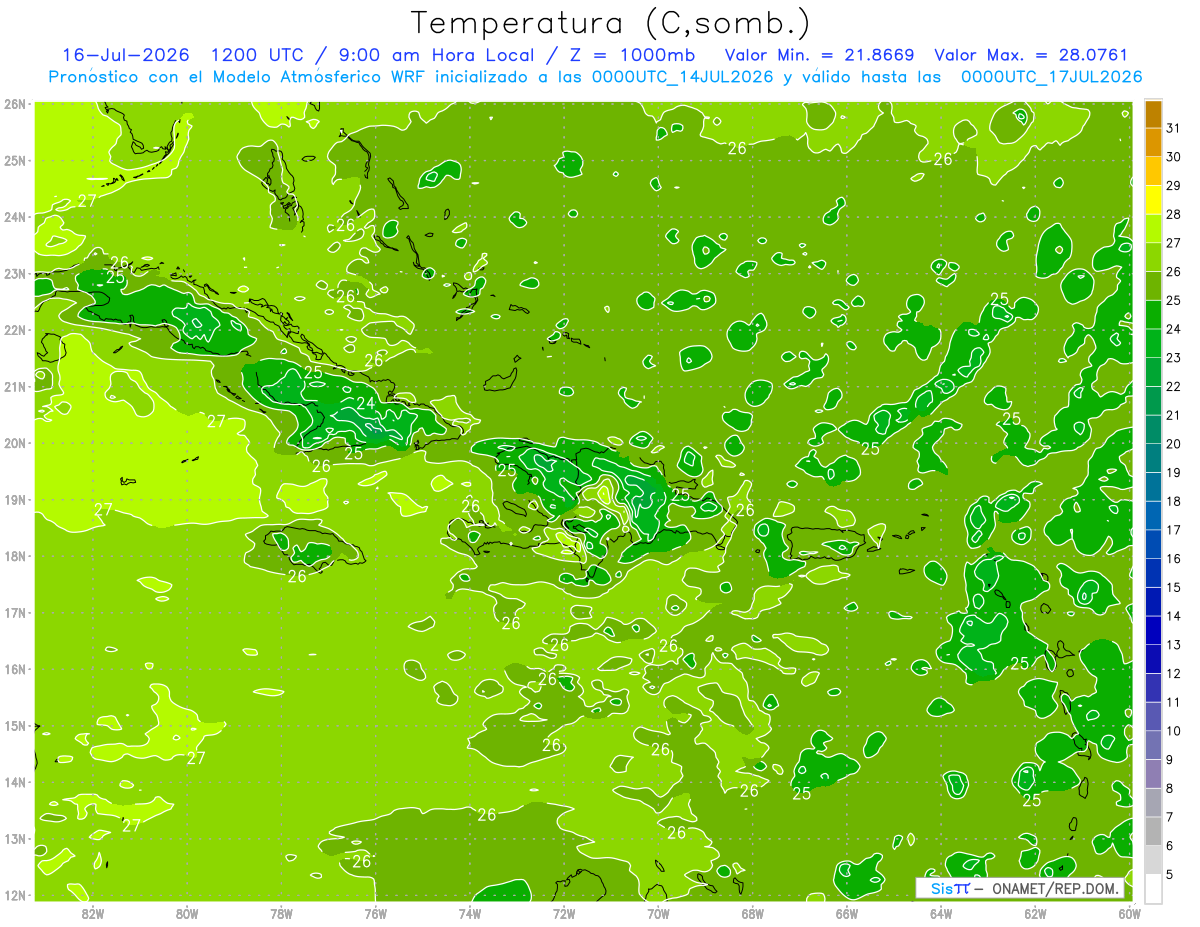1200x927 pixels.
Task: Click the "64W" longitude label
Action: click(941, 912)
